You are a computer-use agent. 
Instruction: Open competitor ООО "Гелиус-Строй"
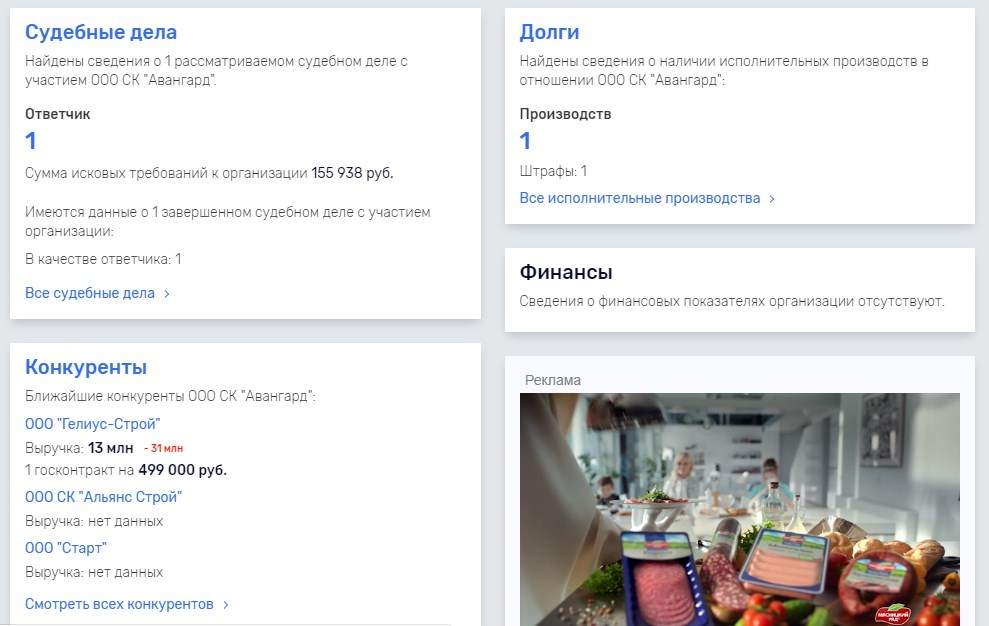pos(93,424)
